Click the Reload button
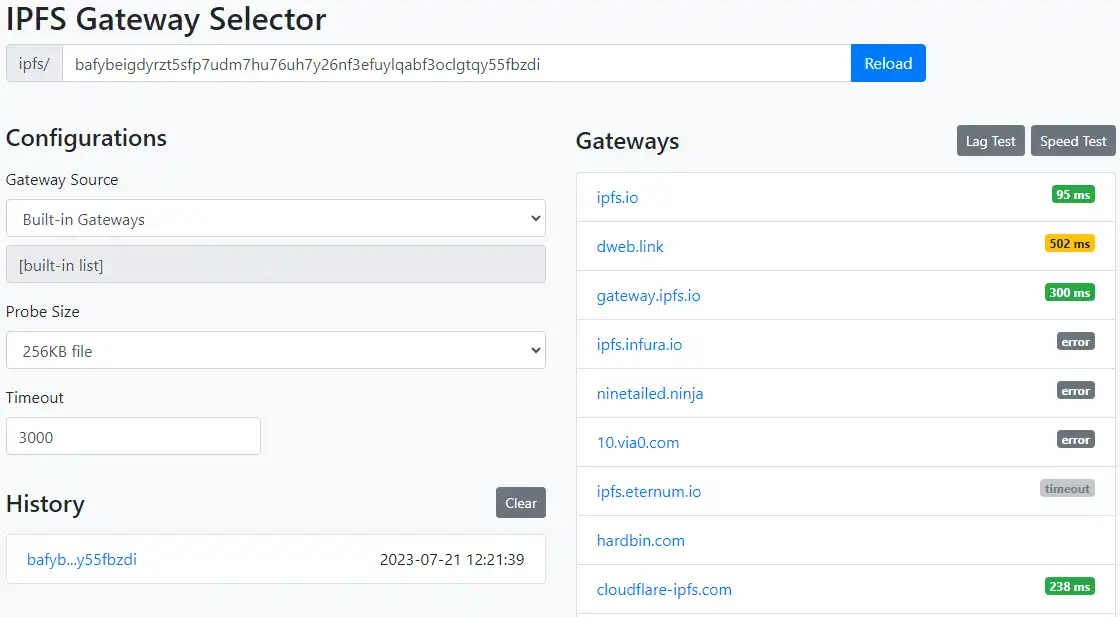 click(888, 64)
